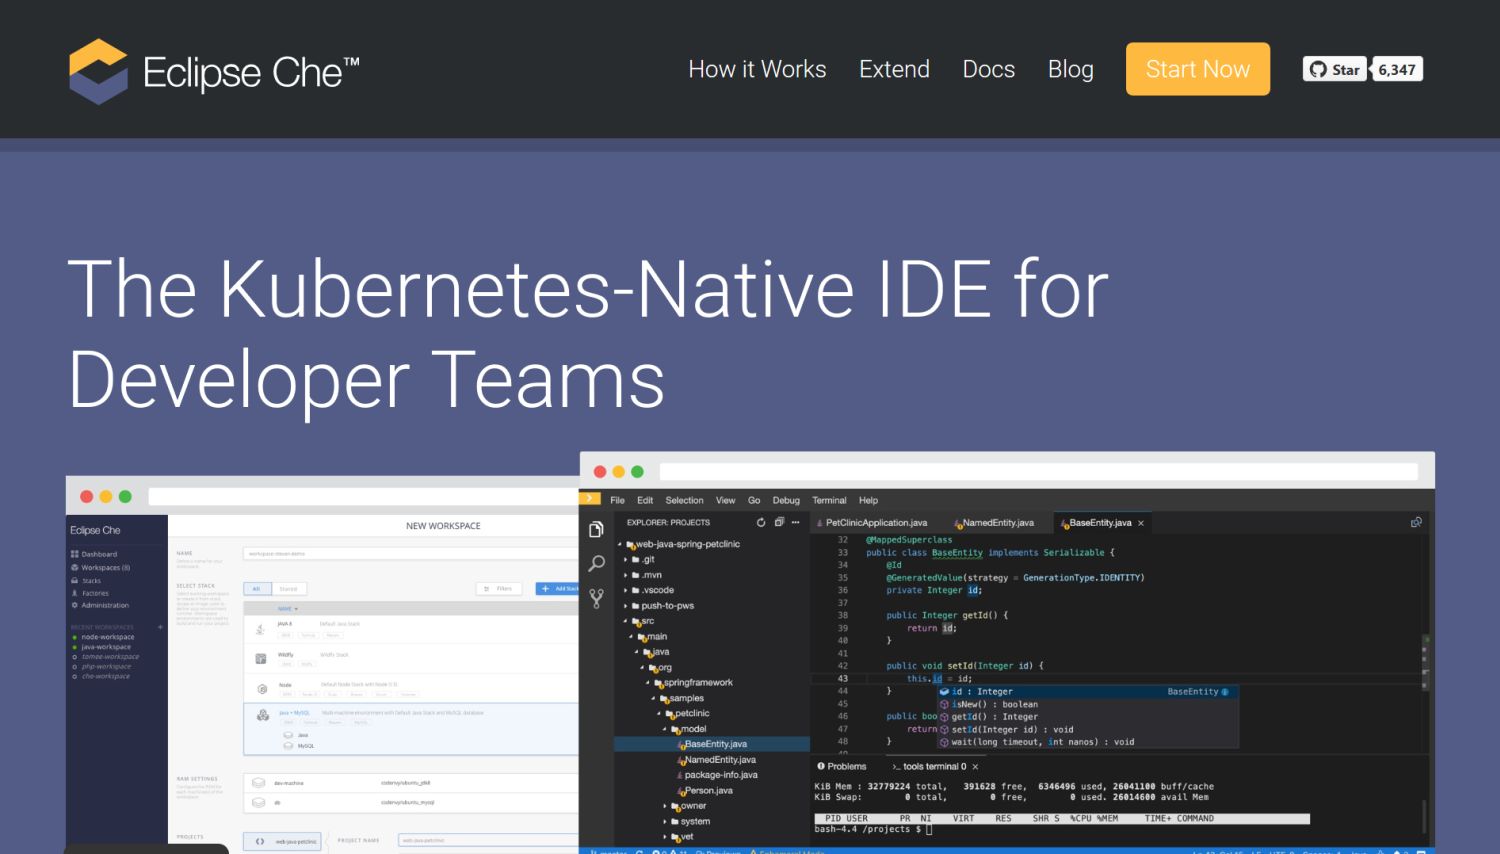Close the BaseEntity.java tab
Viewport: 1500px width, 854px height.
(1141, 523)
